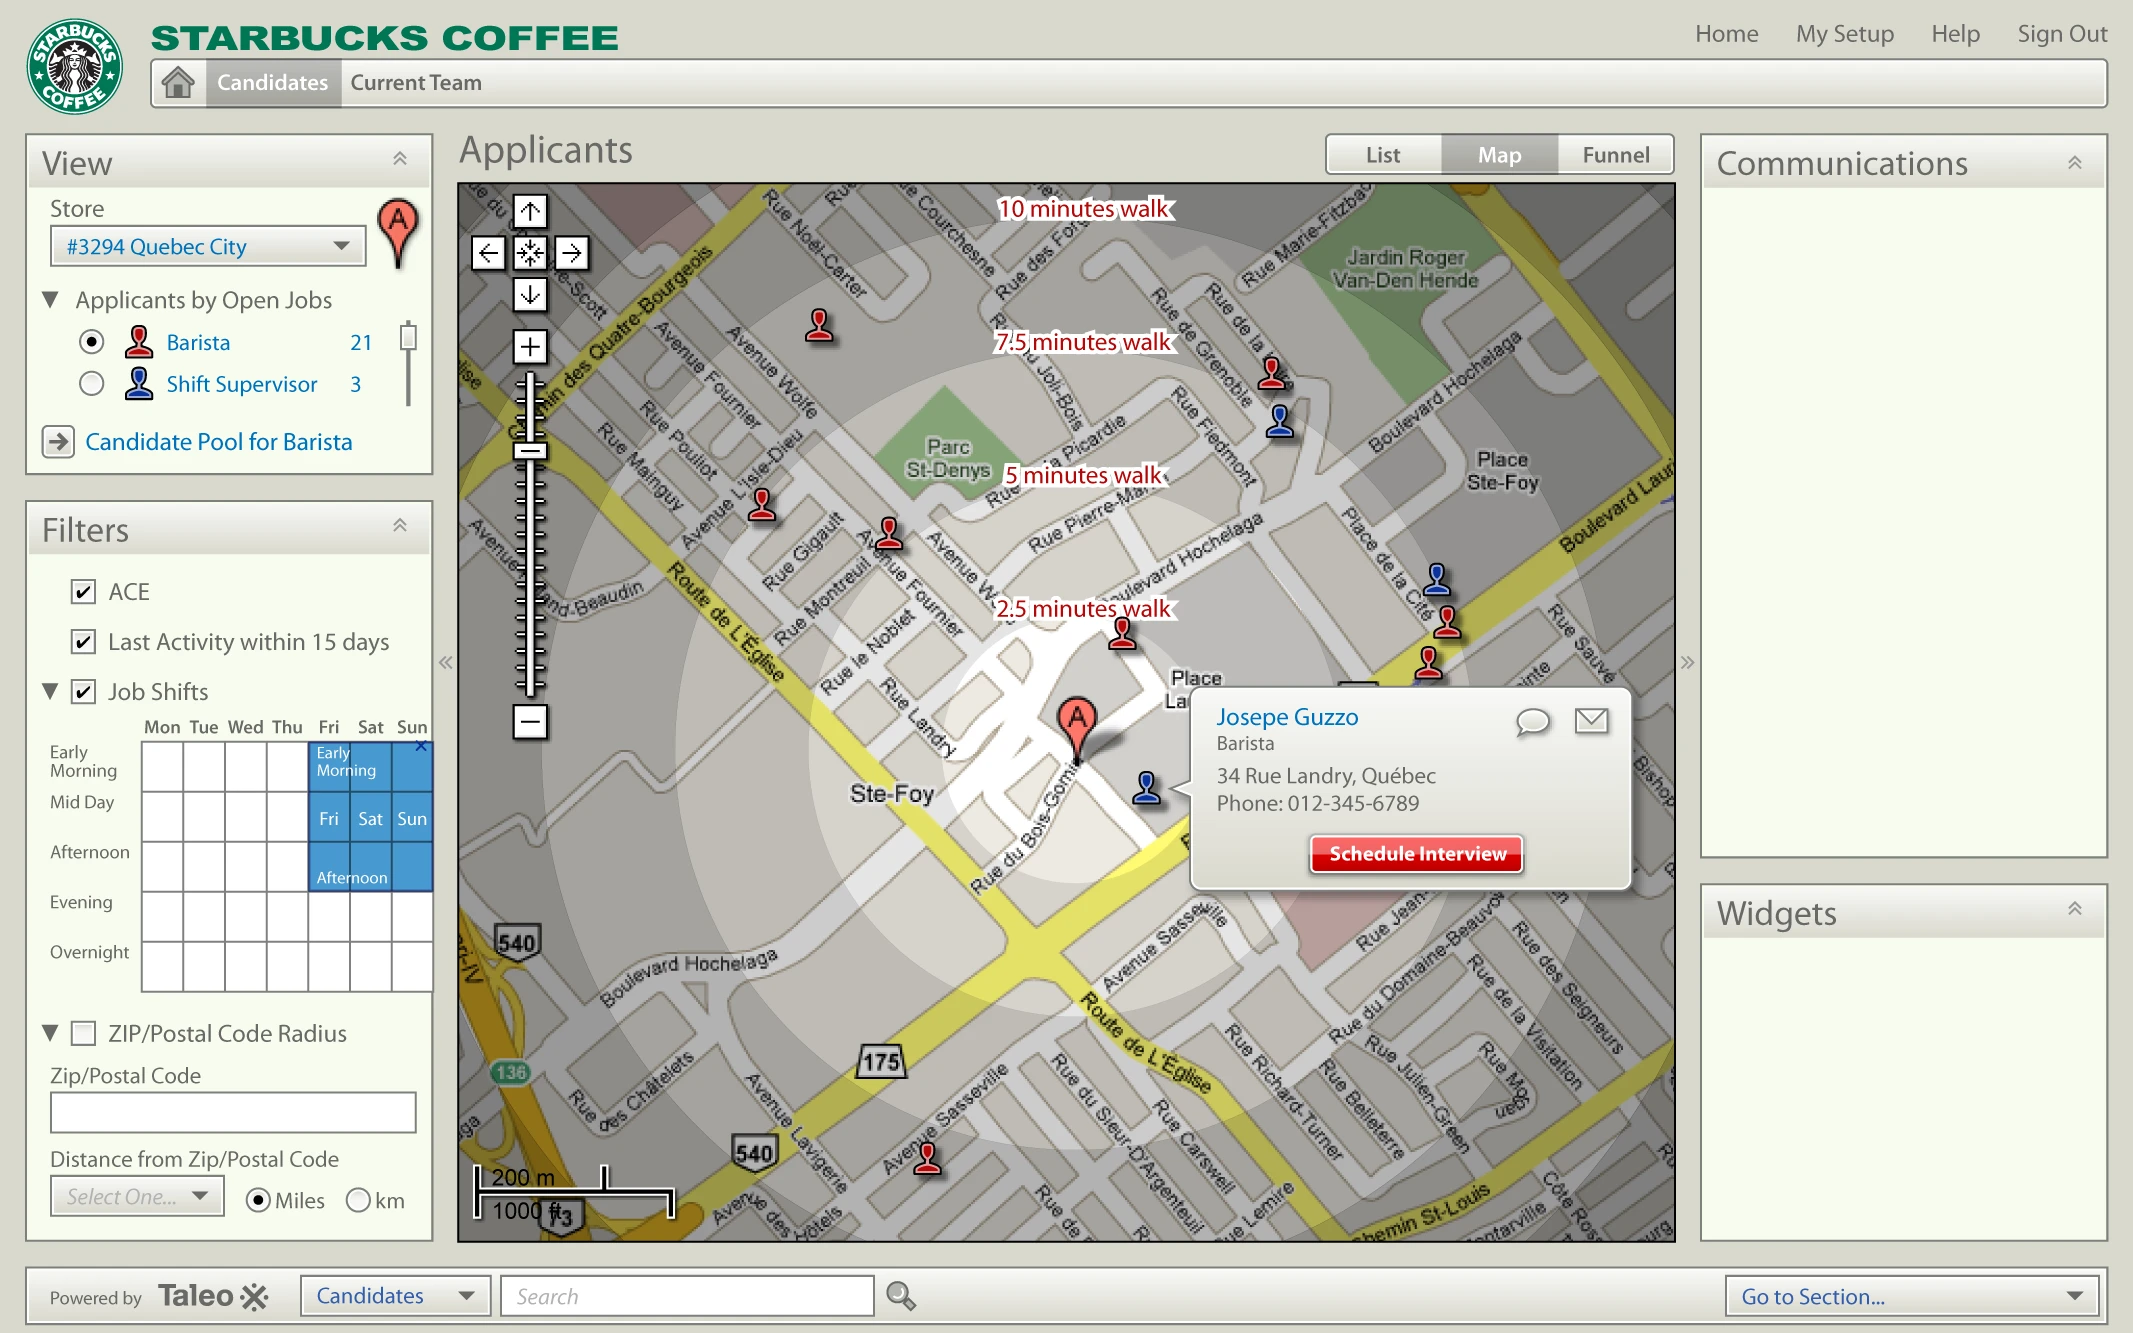Uncheck the ACE filter checkbox
This screenshot has width=2133, height=1333.
(84, 592)
